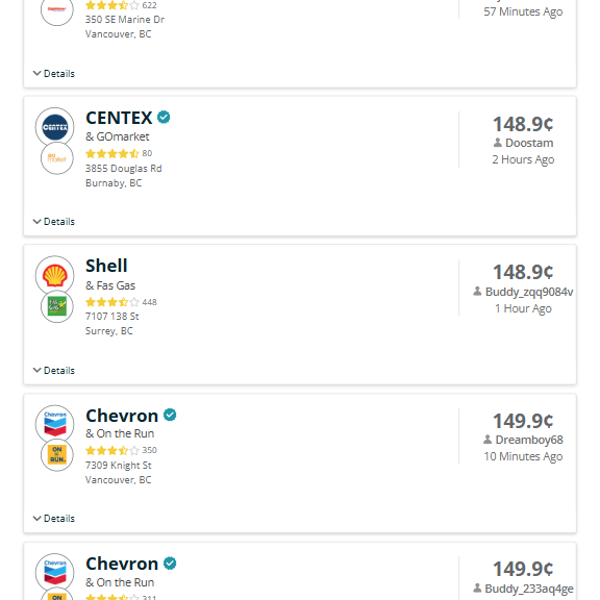Click On the Run logo on Knight St listing
Viewport: 600px width, 600px height.
[x=56, y=455]
